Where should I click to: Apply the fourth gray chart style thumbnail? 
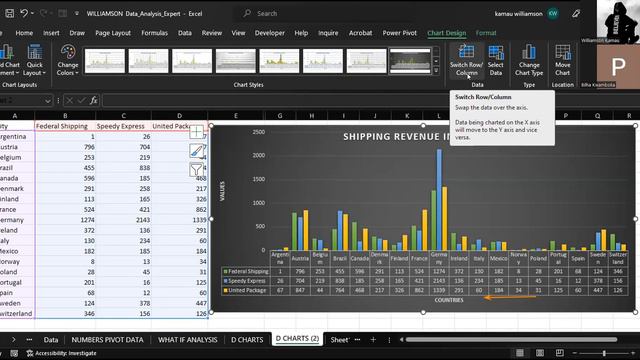[x=236, y=61]
